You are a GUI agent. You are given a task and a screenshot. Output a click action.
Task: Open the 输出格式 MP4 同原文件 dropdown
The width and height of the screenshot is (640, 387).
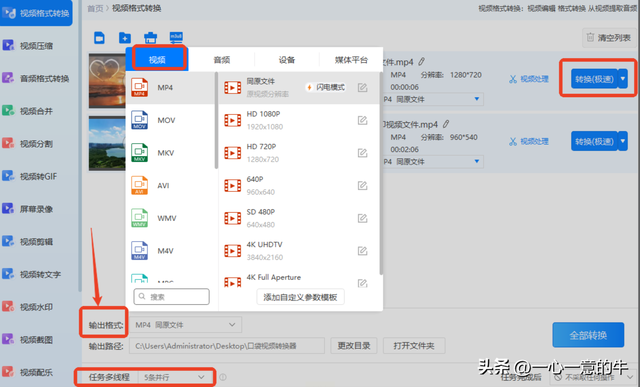(x=186, y=325)
